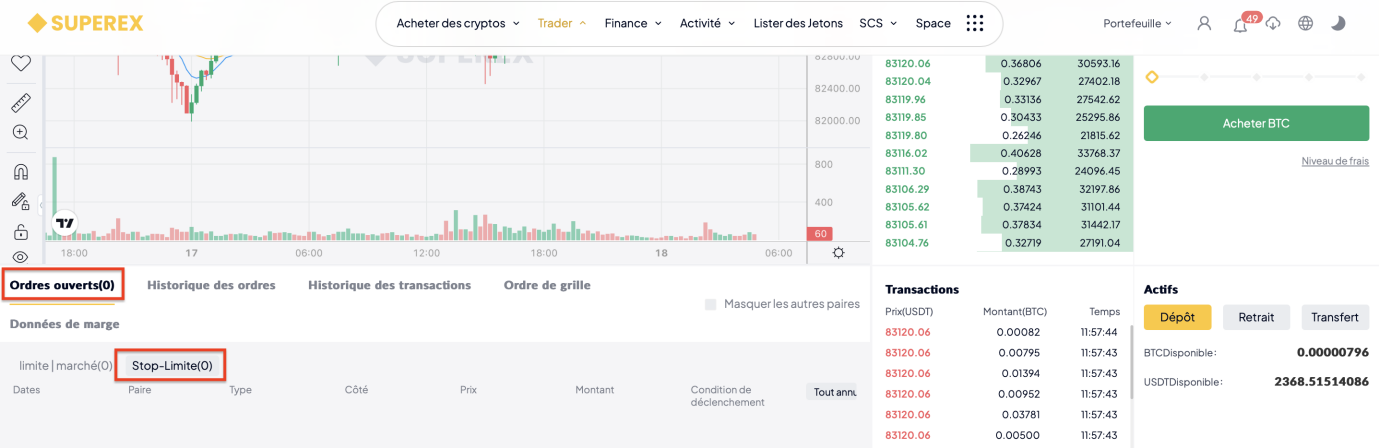The width and height of the screenshot is (1379, 448).
Task: Click the red 60 price-axis label
Action: [819, 234]
